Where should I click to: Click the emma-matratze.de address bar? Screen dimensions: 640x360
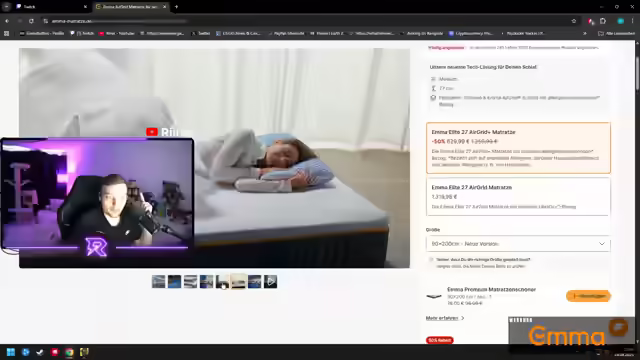tap(306, 21)
